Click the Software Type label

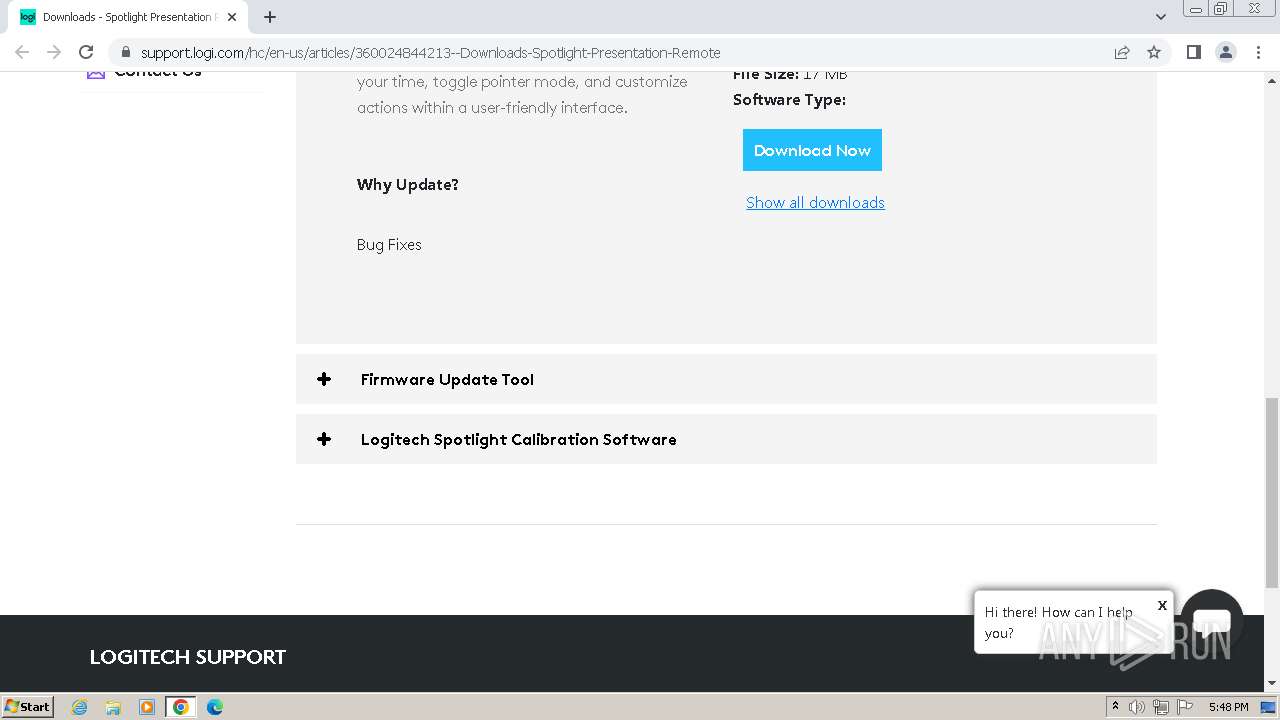pos(789,99)
